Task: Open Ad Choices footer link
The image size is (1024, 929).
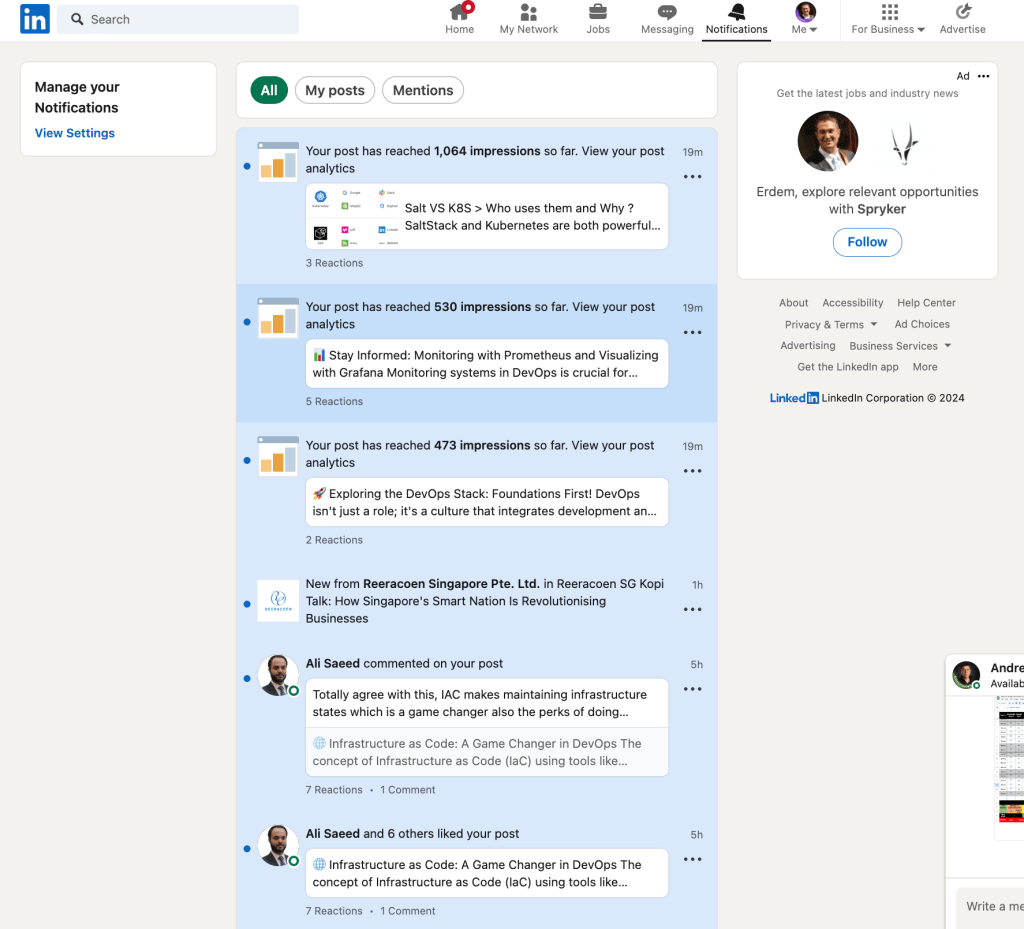Action: 922,324
